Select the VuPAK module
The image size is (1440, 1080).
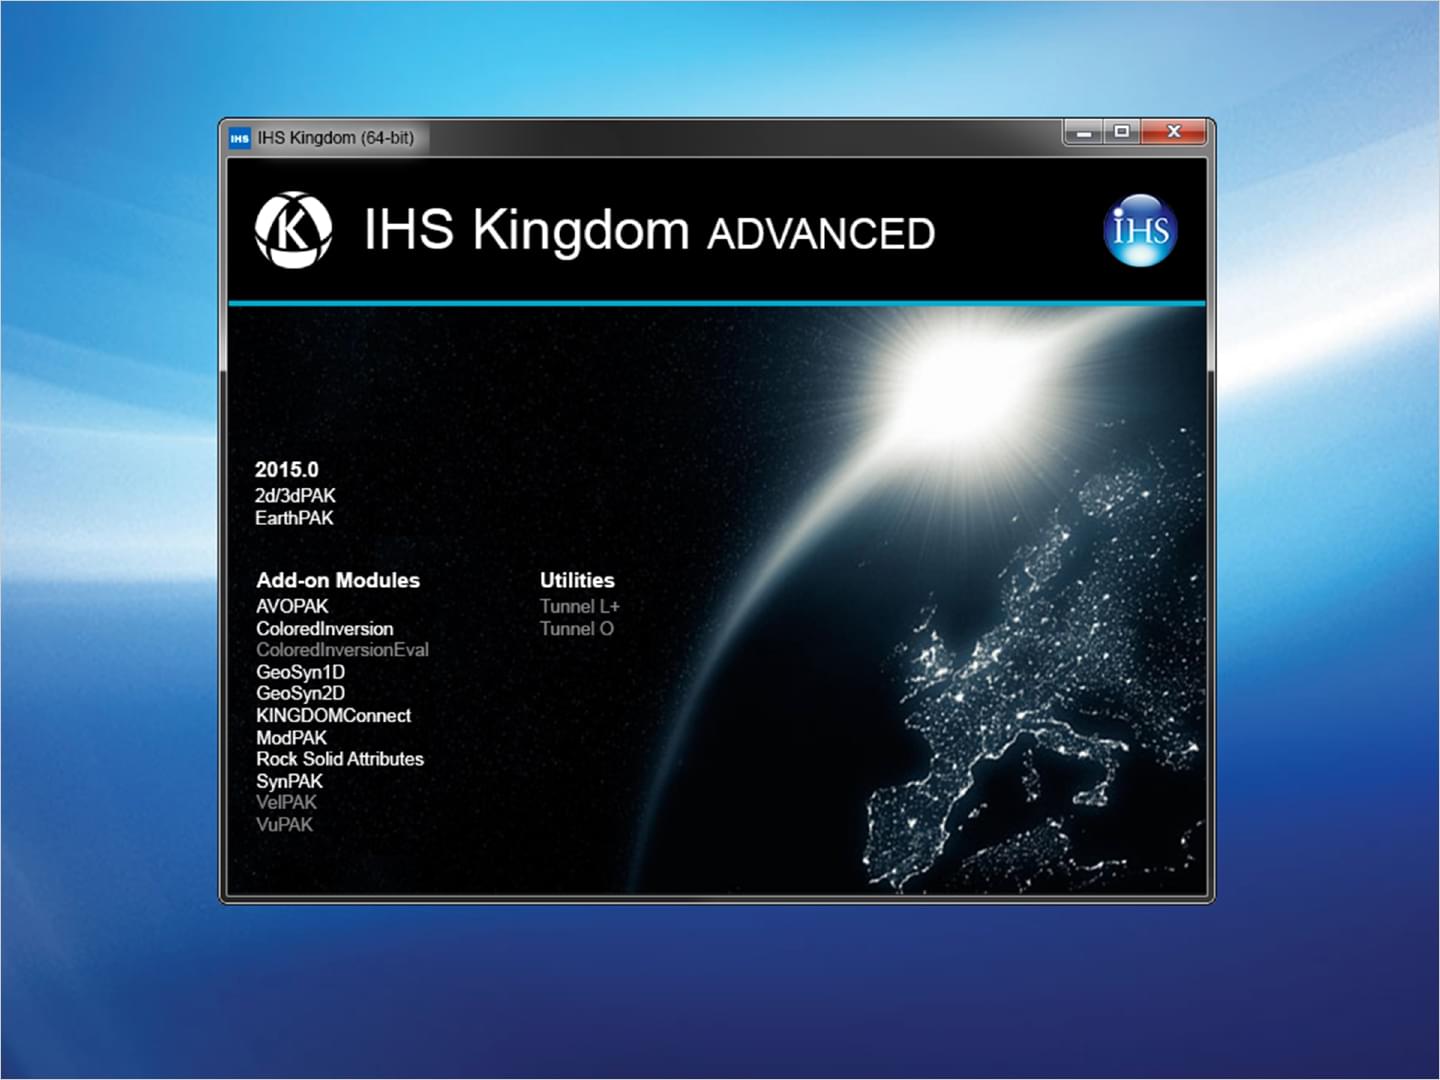[284, 824]
